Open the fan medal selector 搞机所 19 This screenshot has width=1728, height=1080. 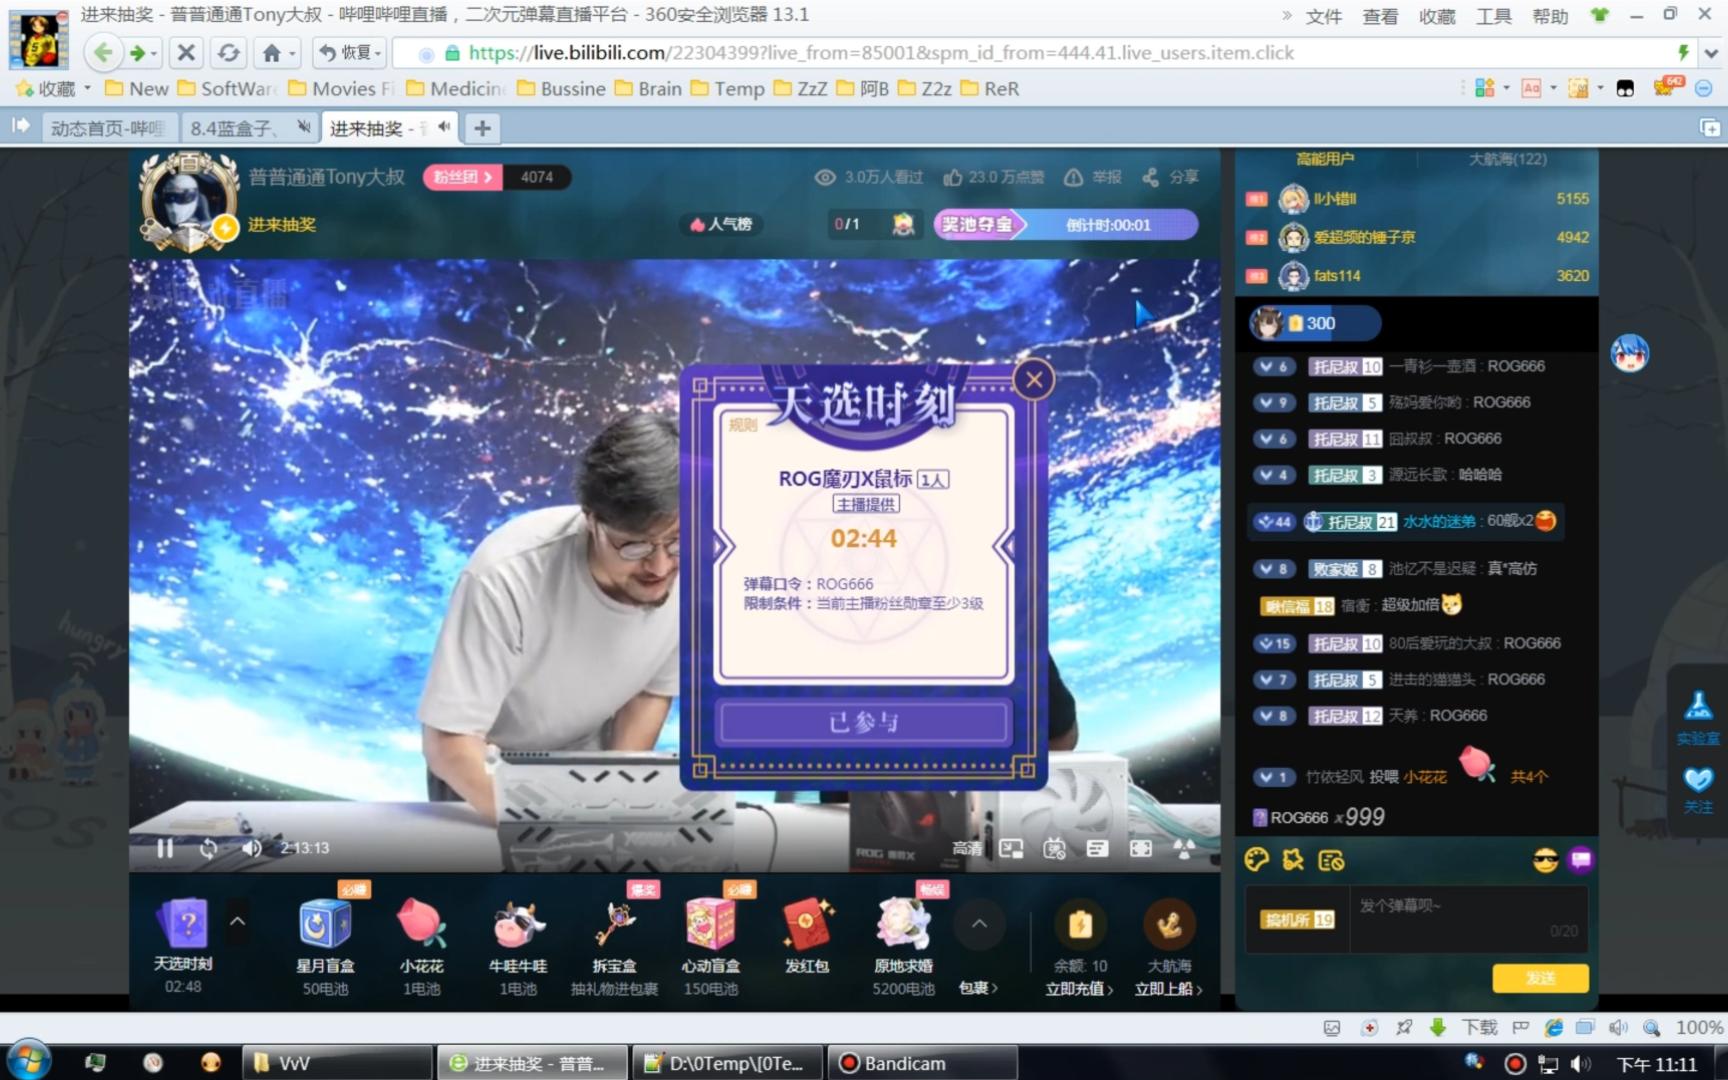pos(1297,920)
